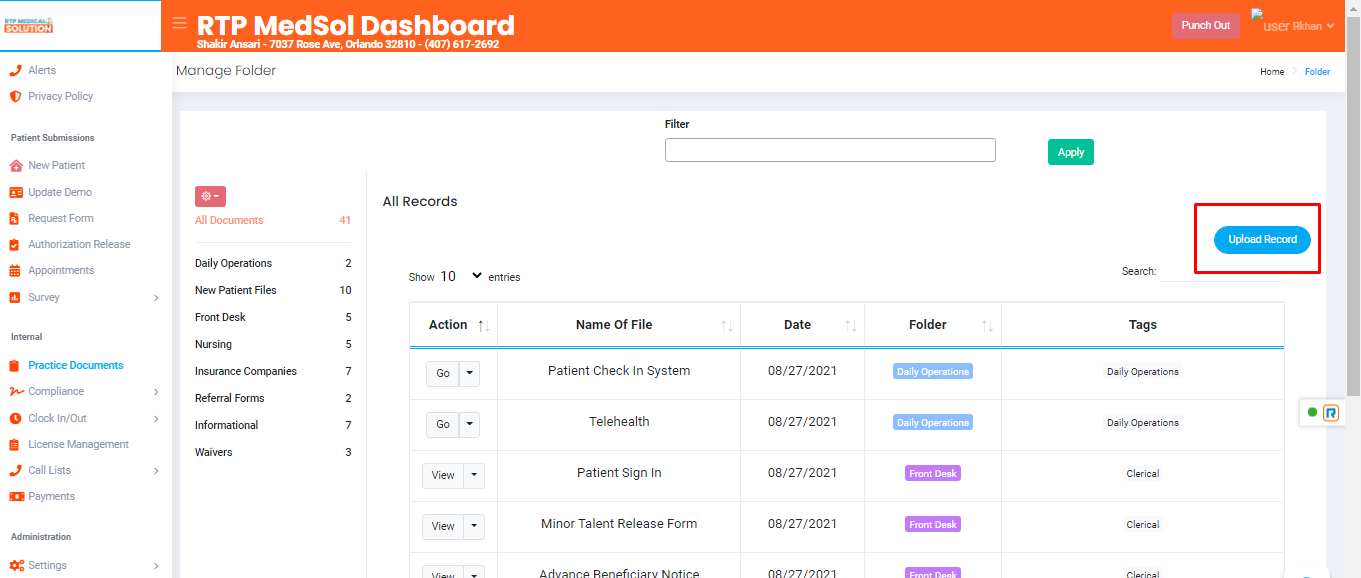Click the Appointments calendar icon
The image size is (1361, 578).
coord(15,270)
